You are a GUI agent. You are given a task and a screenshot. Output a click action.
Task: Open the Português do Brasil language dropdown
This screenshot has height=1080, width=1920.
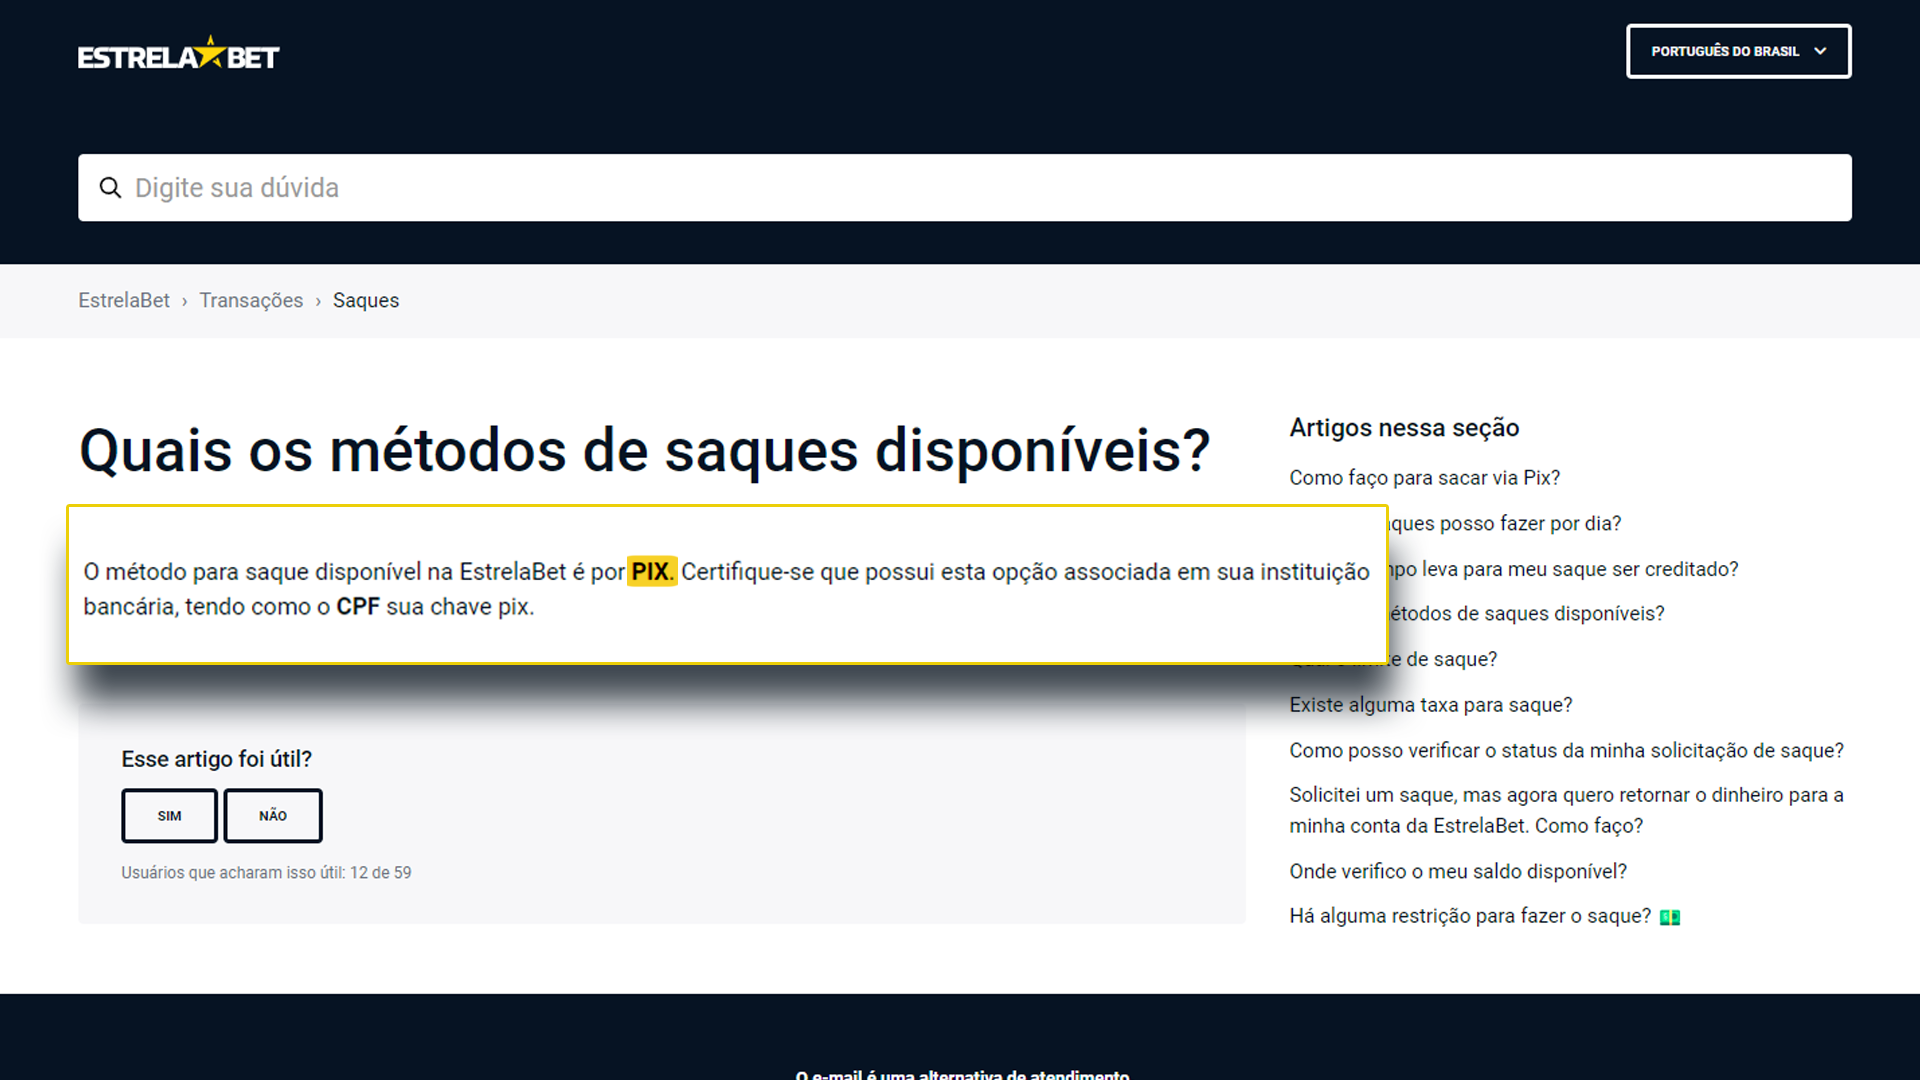pos(1738,51)
